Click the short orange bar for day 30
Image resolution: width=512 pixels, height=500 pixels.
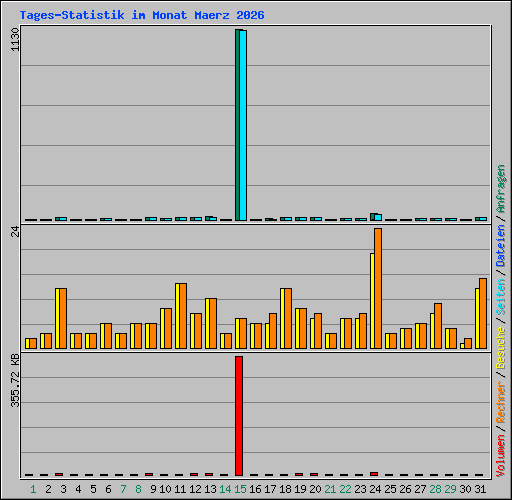coord(468,343)
